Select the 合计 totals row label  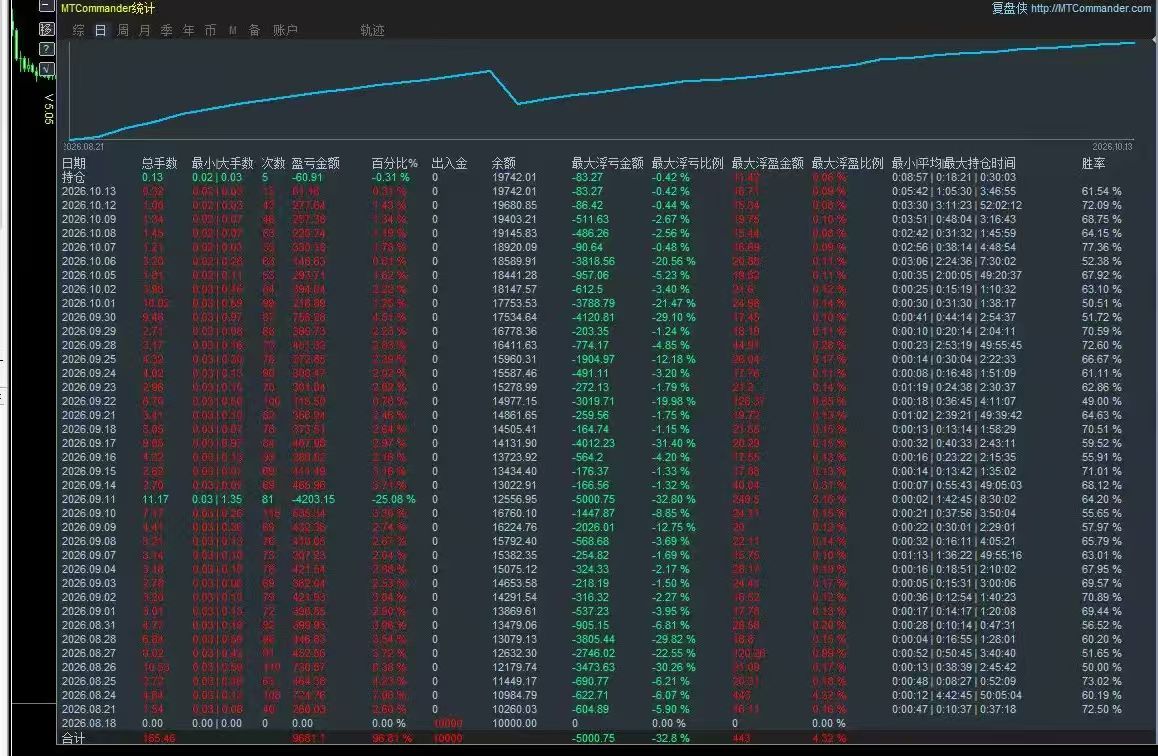74,738
